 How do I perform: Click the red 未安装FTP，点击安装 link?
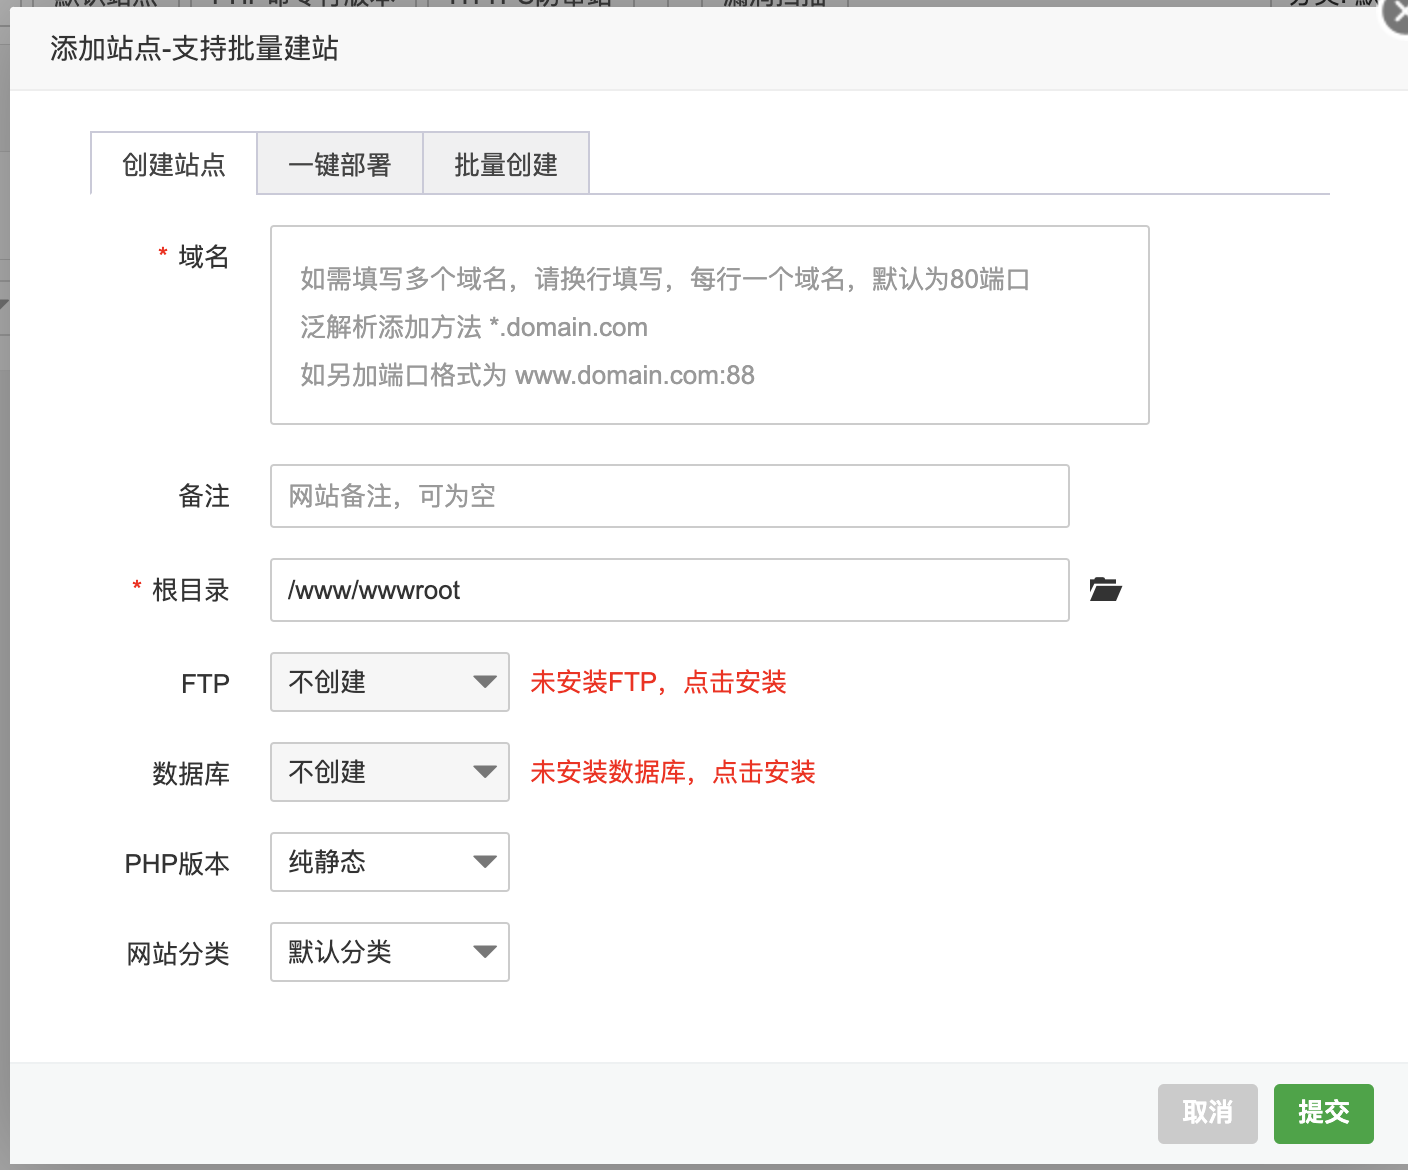[x=658, y=682]
